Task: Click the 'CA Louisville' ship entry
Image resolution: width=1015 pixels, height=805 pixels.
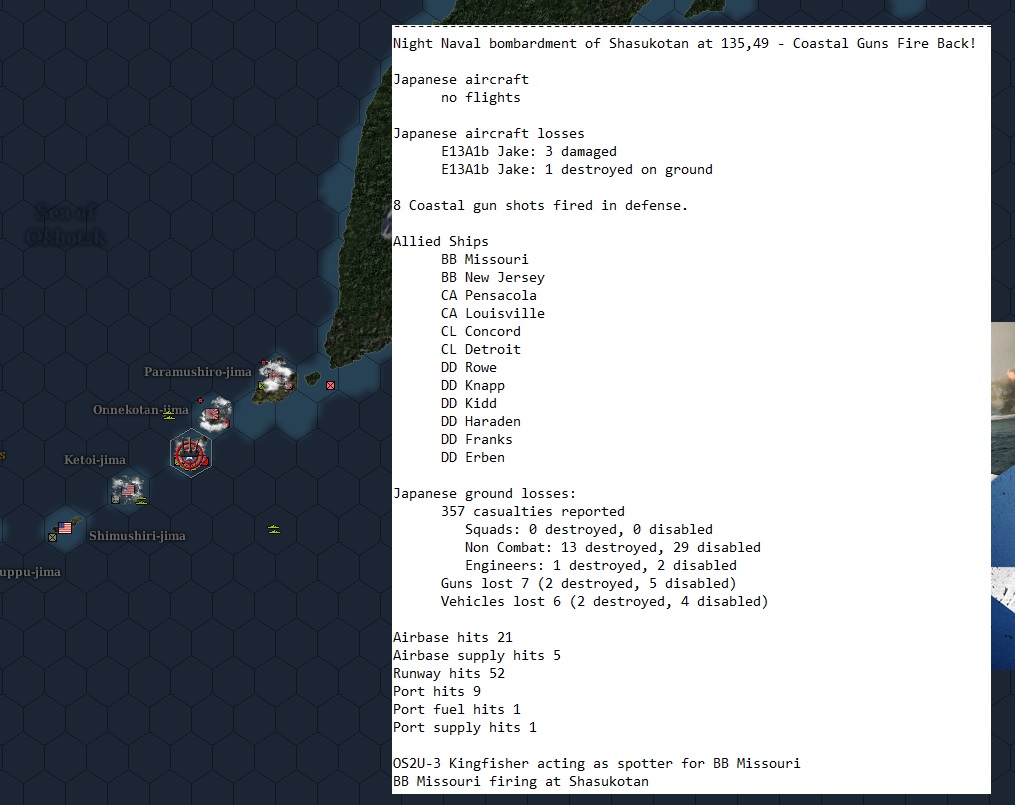Action: [493, 314]
